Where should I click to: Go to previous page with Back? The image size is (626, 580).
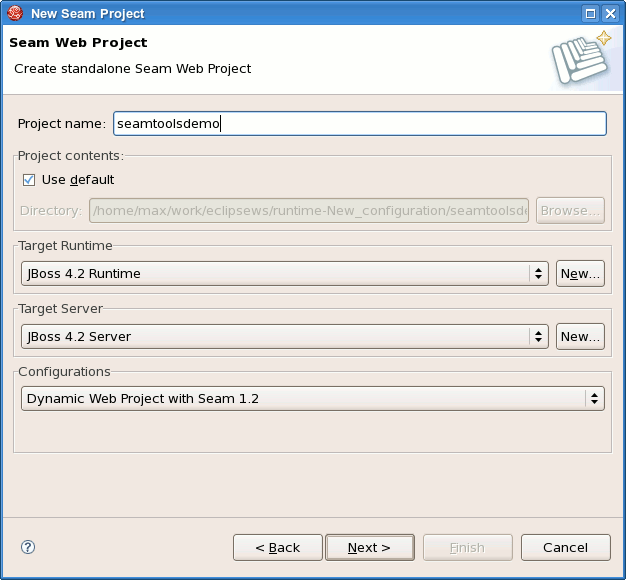point(278,548)
